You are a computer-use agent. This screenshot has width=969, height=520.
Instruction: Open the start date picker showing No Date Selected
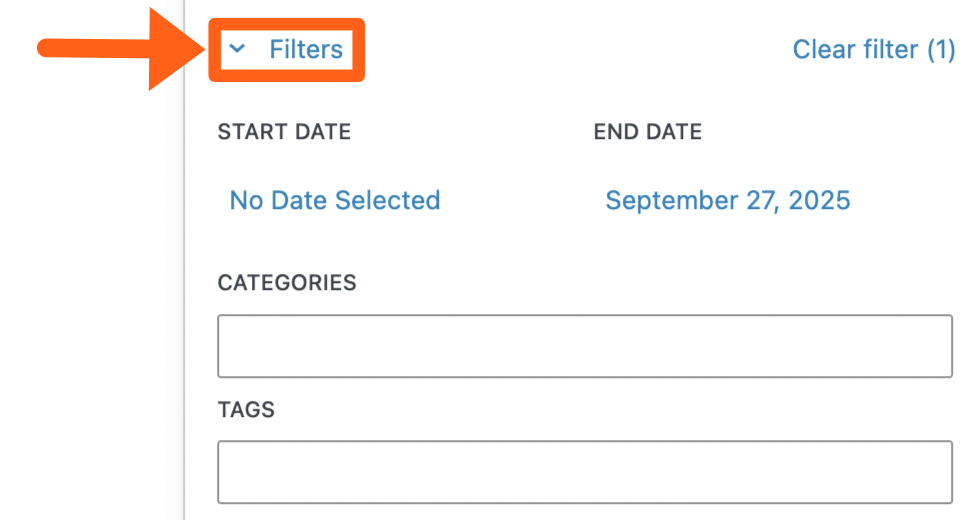335,200
